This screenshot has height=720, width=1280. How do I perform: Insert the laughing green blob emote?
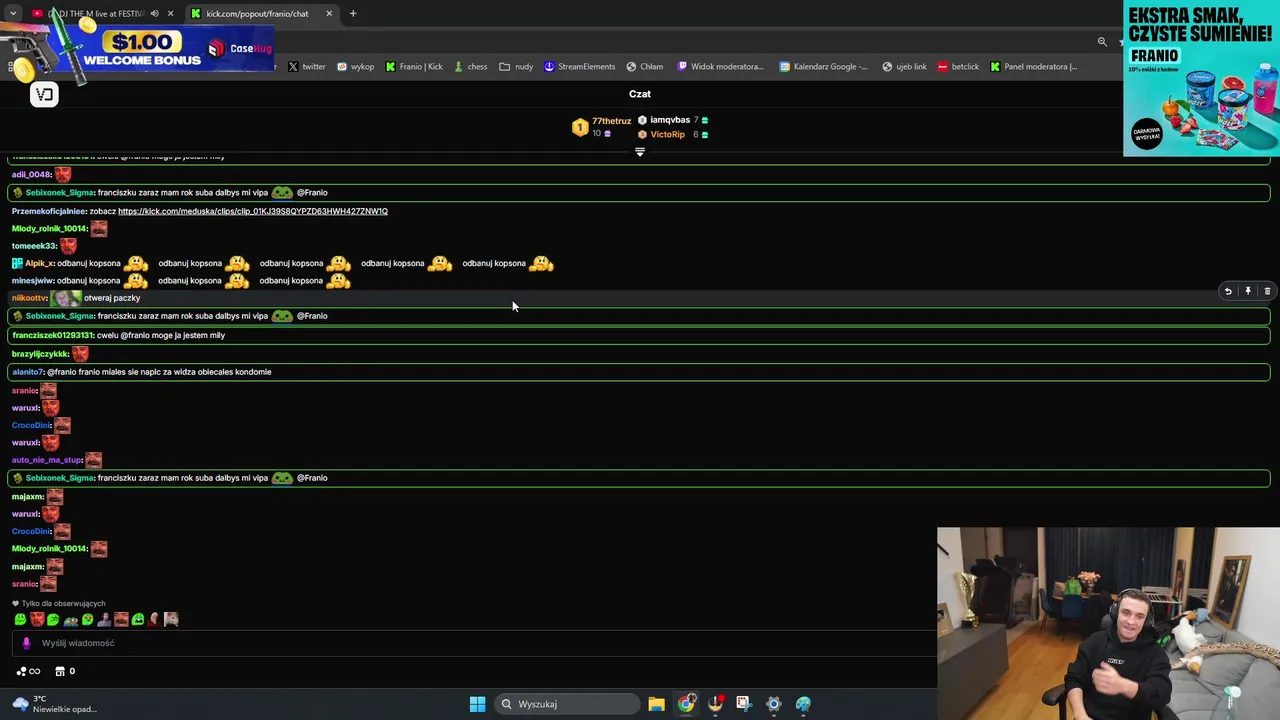click(138, 620)
